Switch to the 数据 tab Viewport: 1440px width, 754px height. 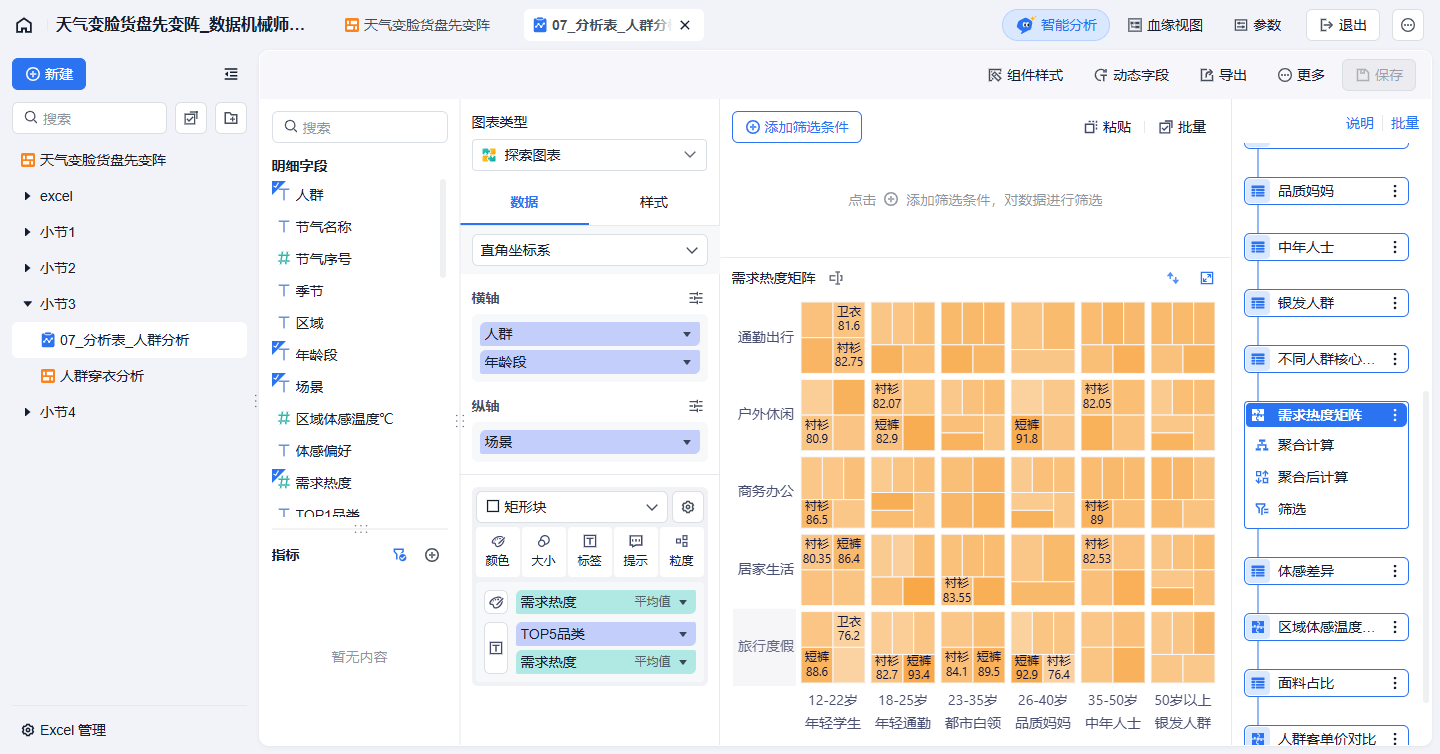tap(524, 202)
